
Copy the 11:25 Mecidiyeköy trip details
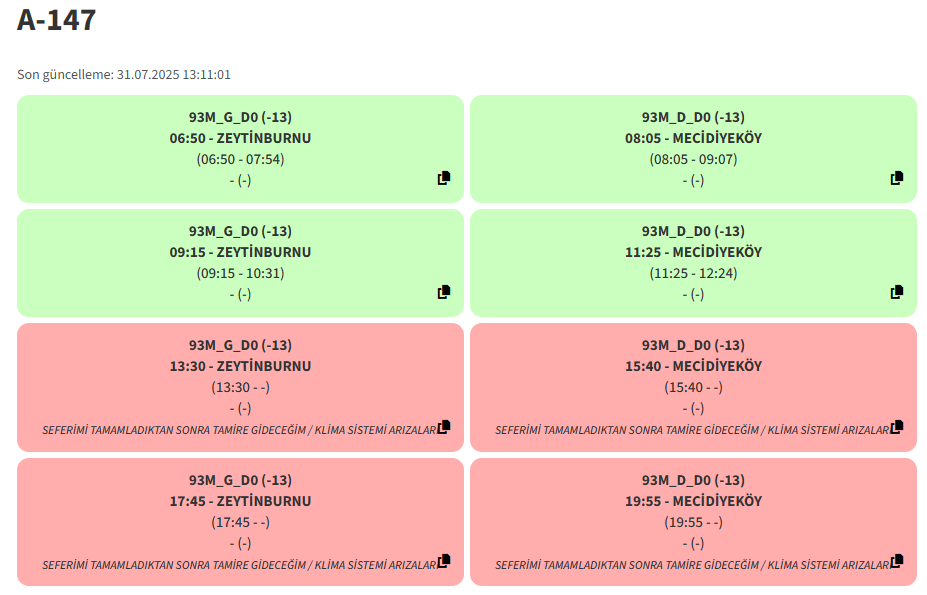(897, 292)
